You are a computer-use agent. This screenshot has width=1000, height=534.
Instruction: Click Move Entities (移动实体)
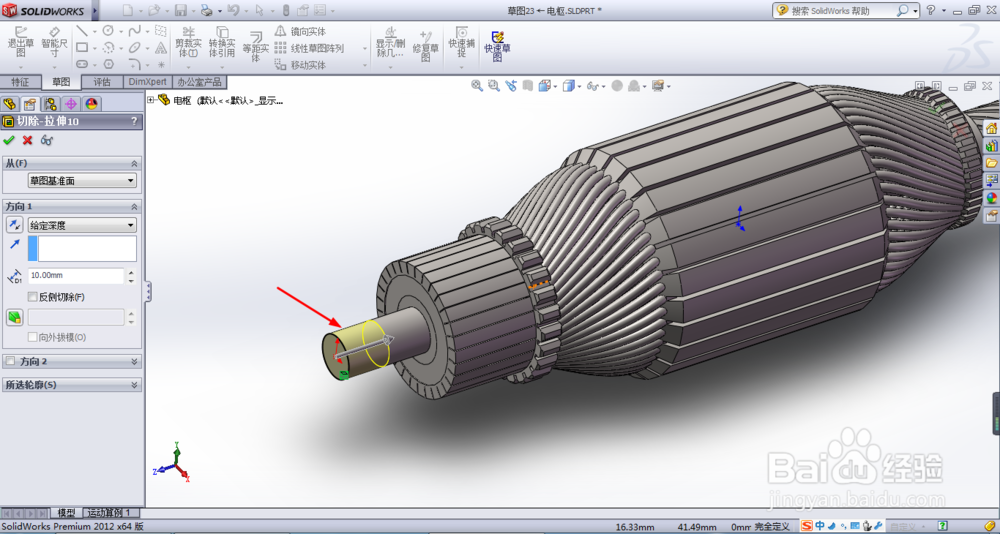coord(300,65)
